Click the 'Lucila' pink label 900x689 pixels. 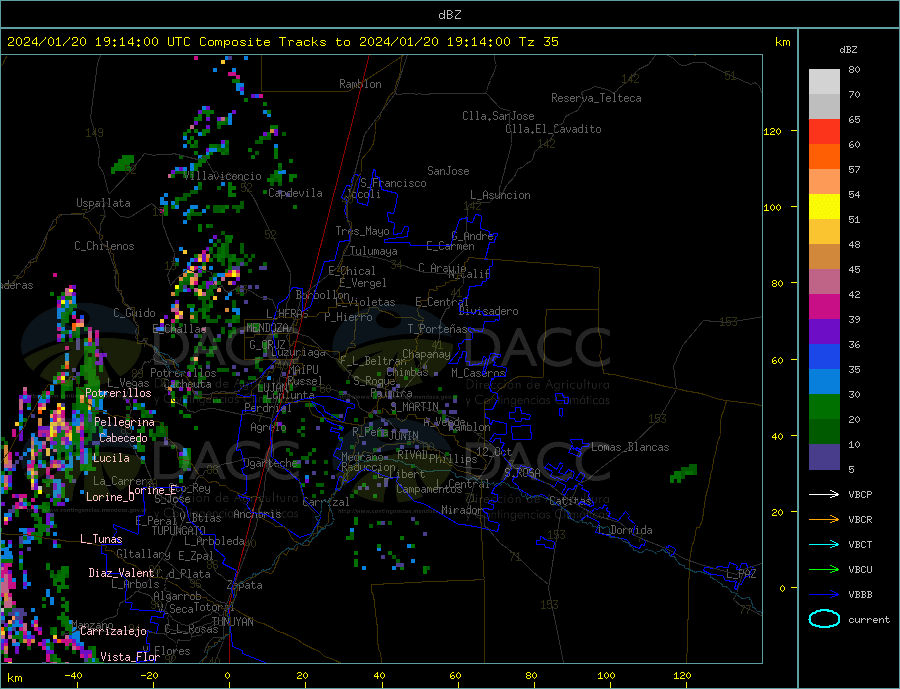pos(111,458)
